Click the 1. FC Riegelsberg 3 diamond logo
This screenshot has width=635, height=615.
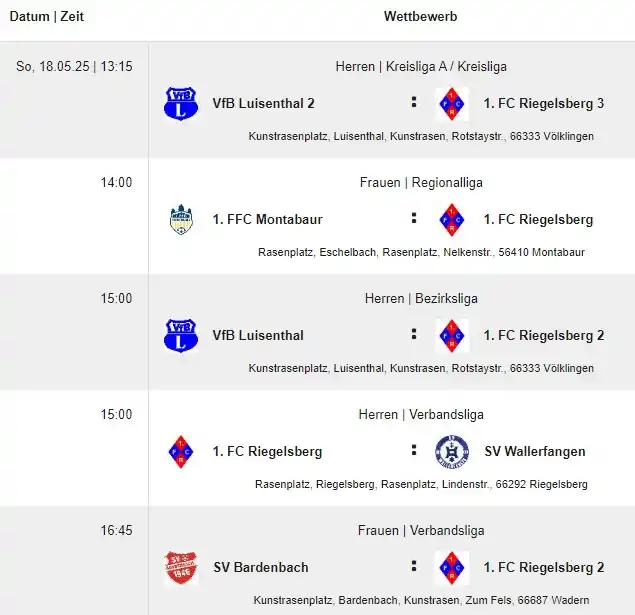[452, 104]
